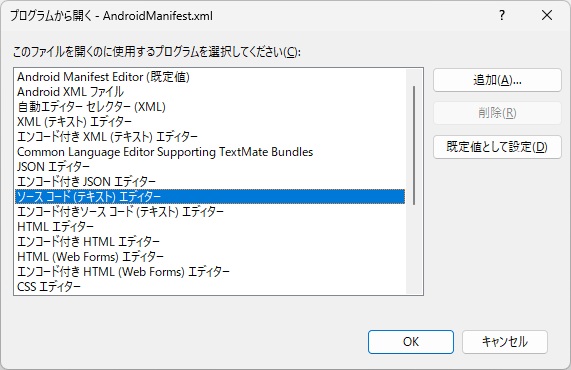The width and height of the screenshot is (571, 370).
Task: Click the キャンセル button
Action: pos(505,342)
